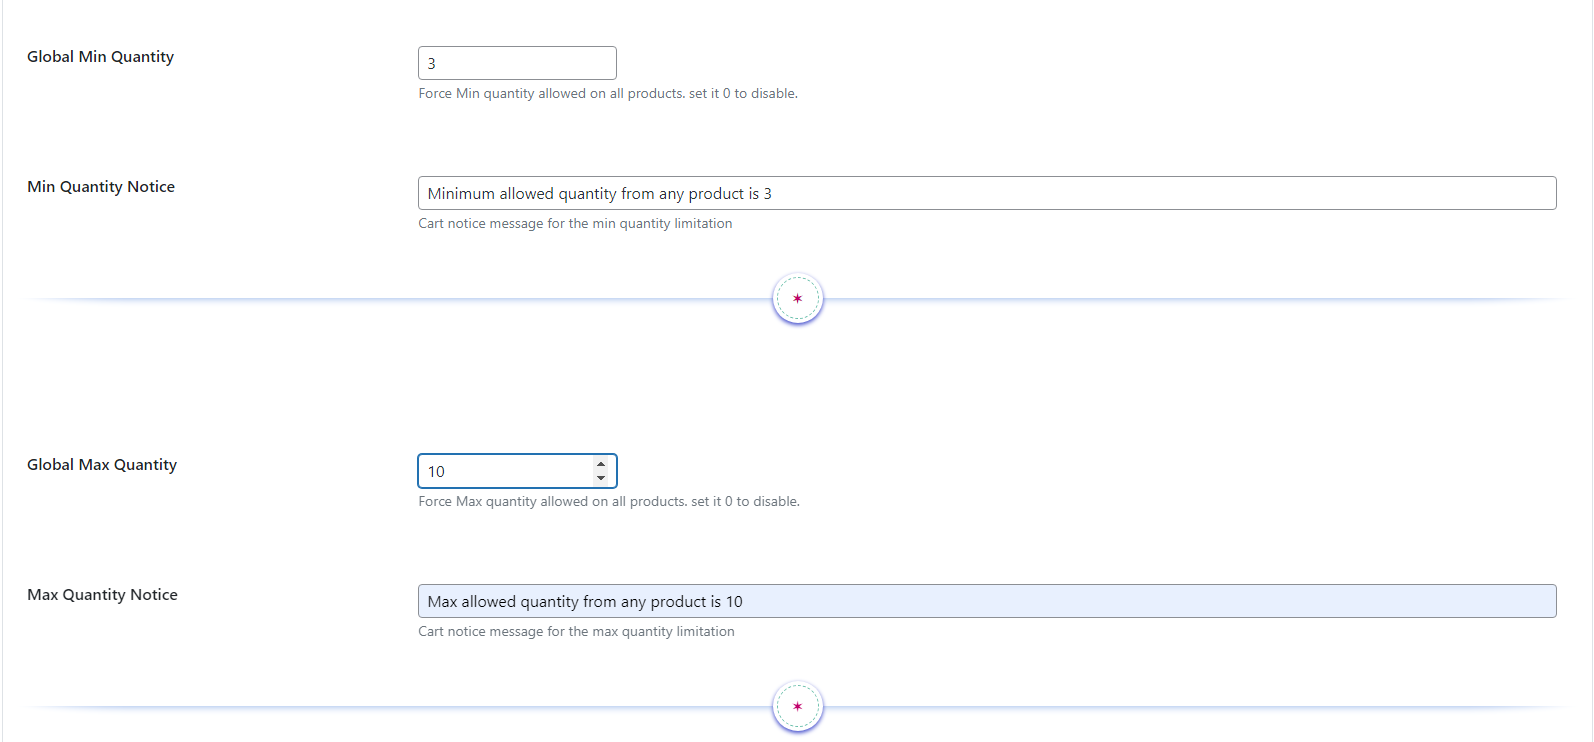Click the Max Quantity Notice text field

(986, 601)
